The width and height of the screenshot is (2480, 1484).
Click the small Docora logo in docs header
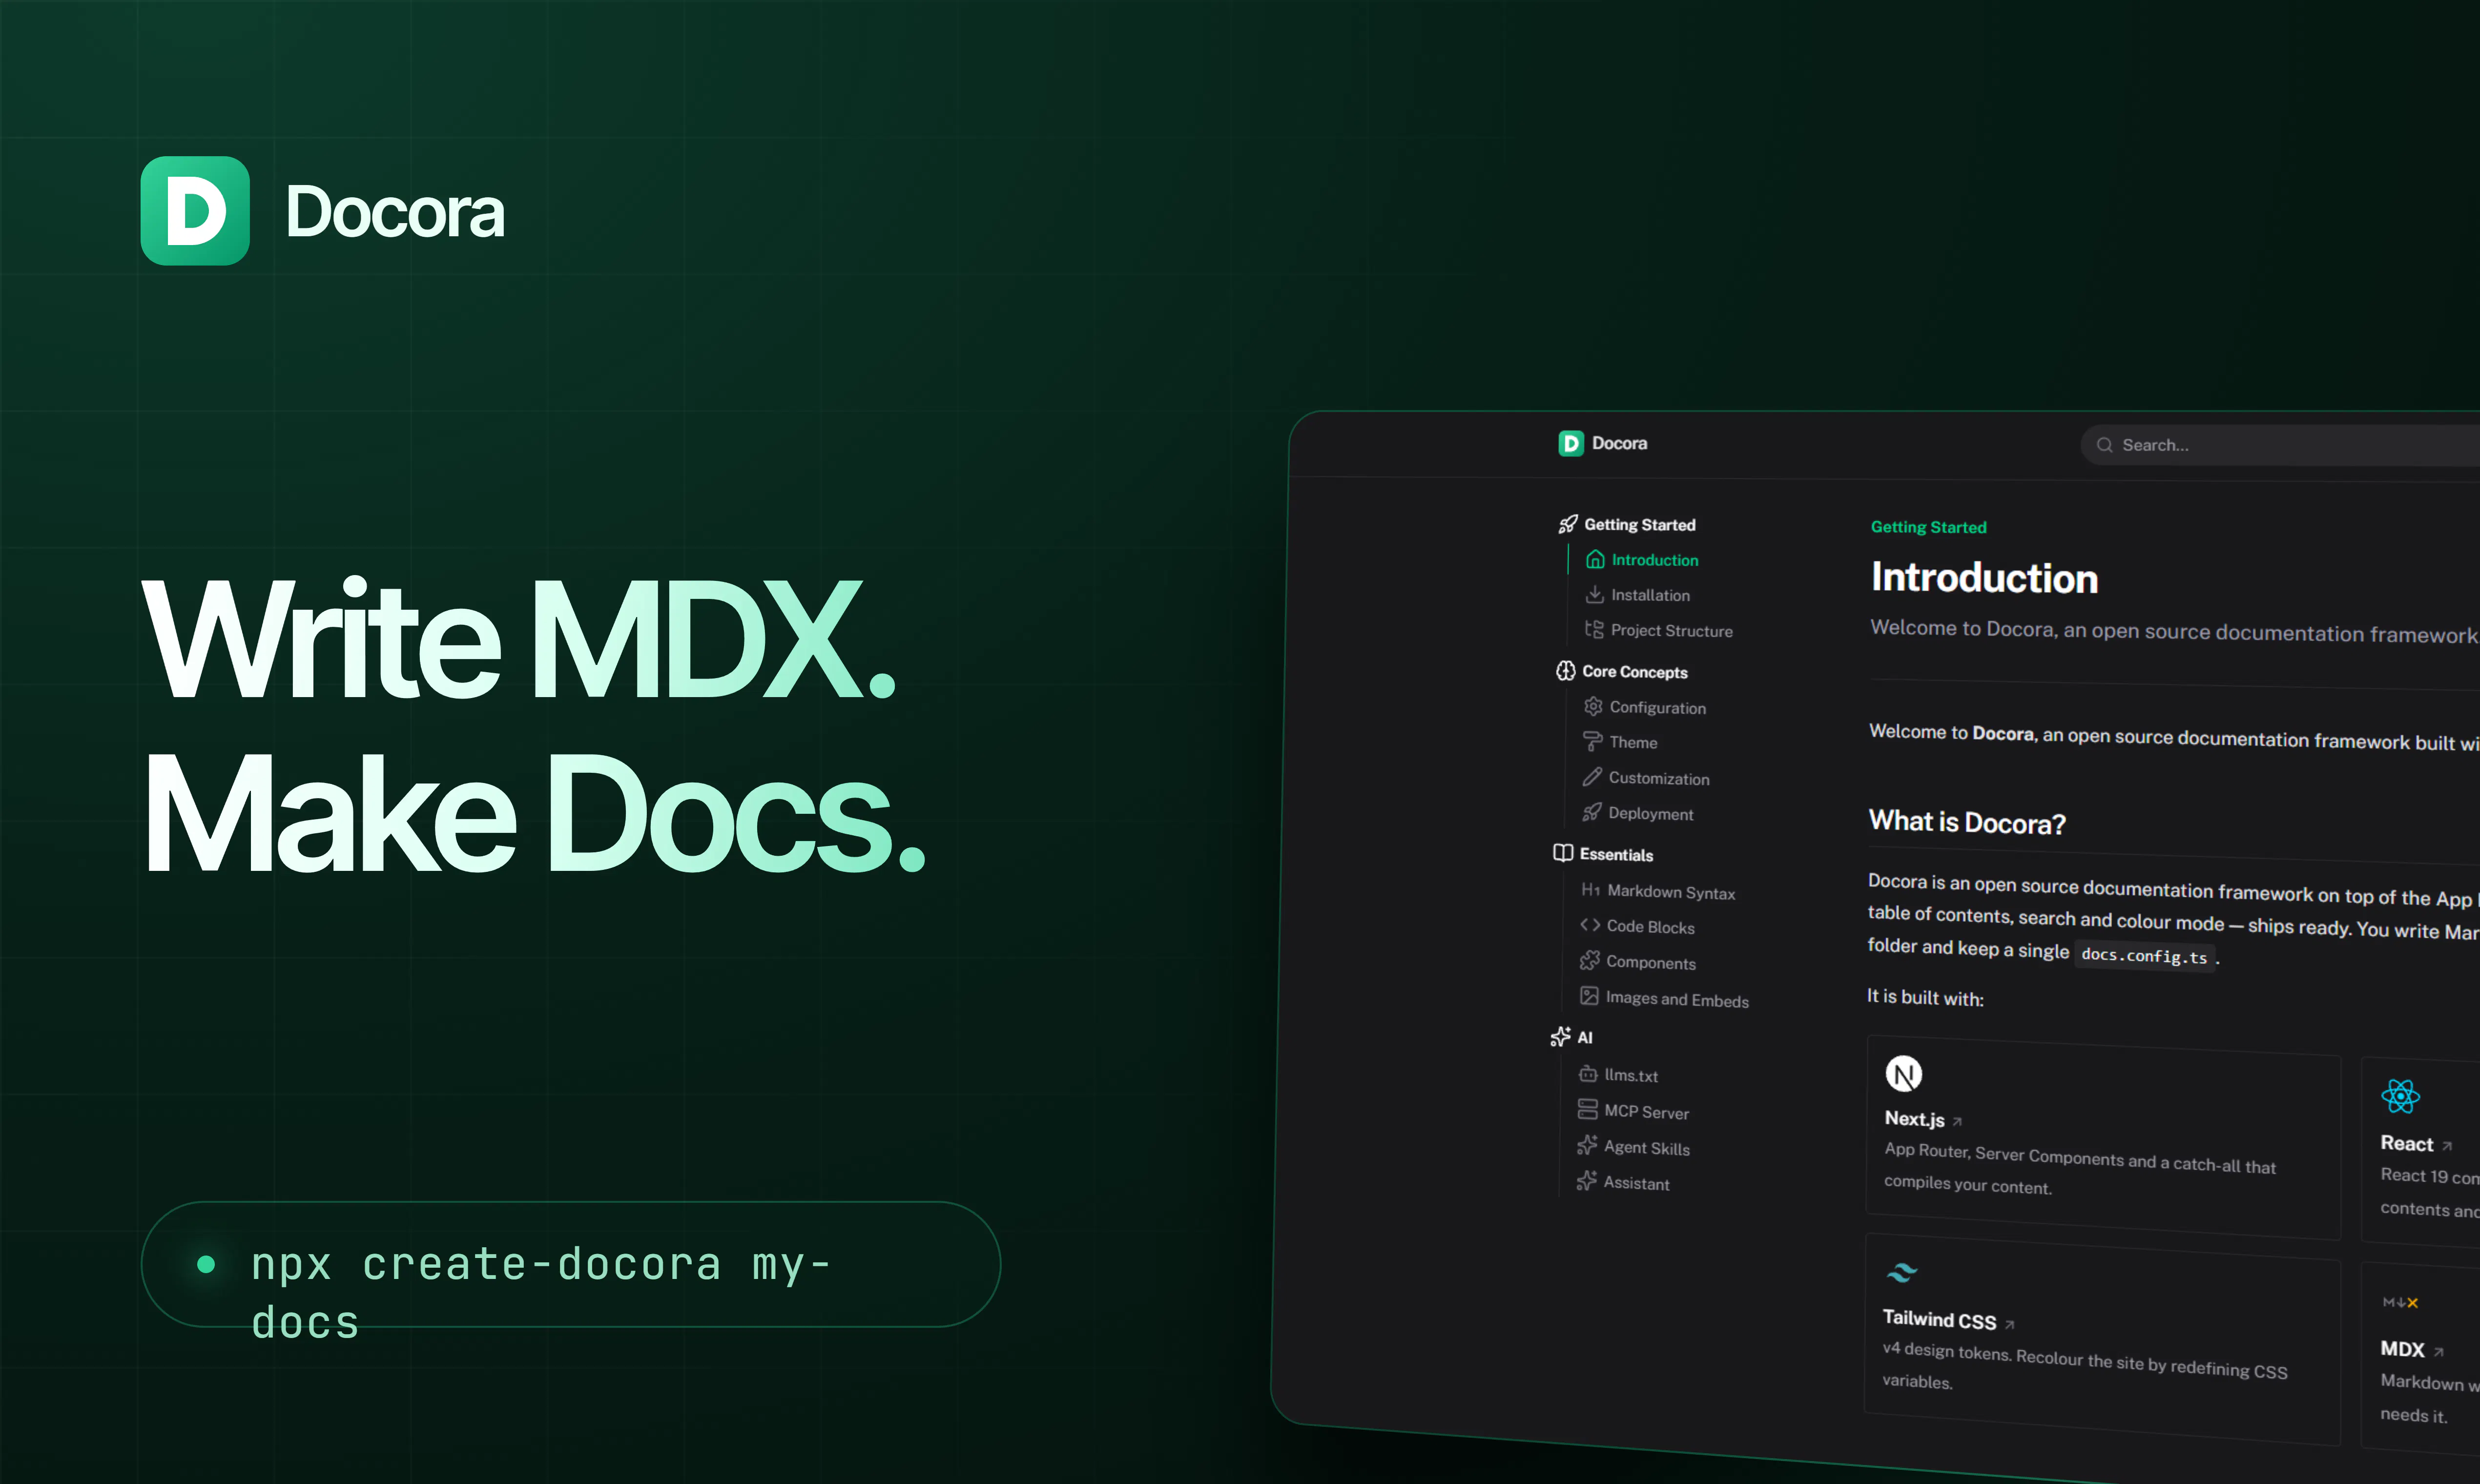click(x=1571, y=443)
